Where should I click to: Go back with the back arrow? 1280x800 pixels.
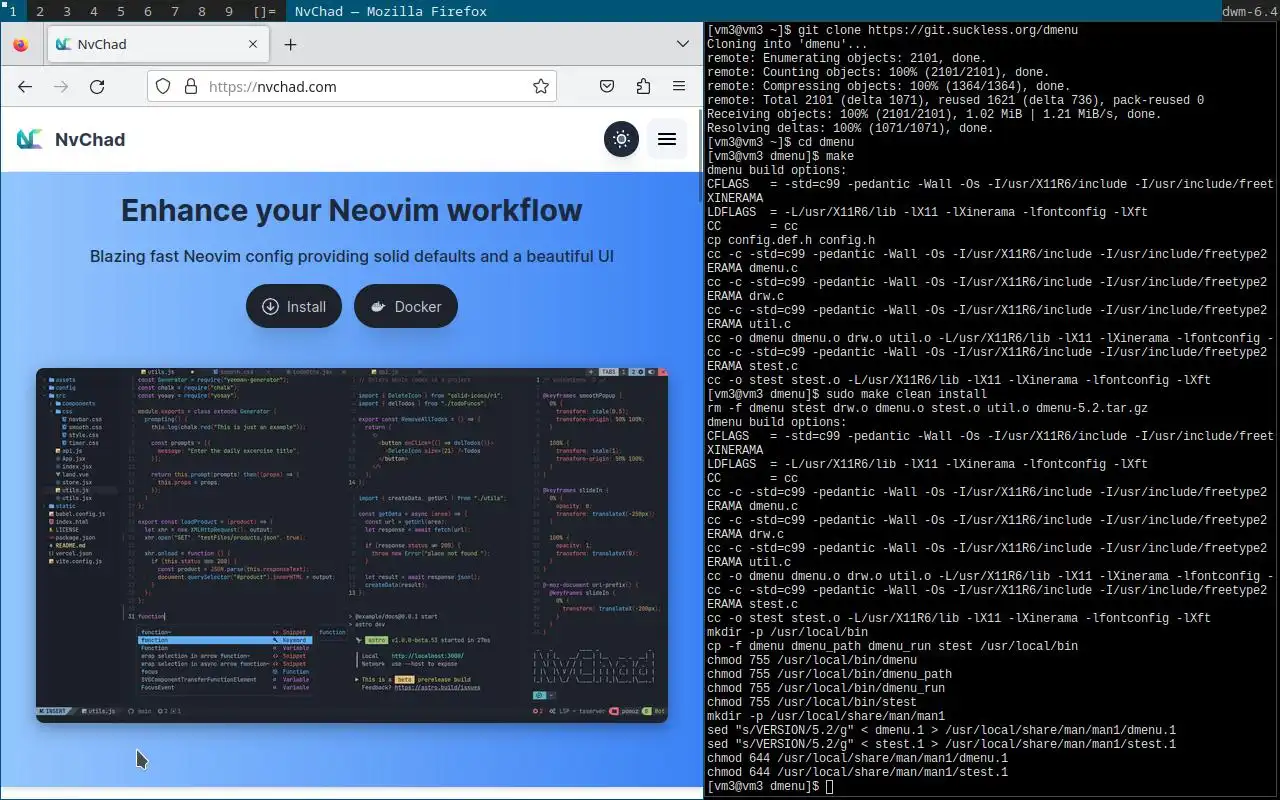tap(25, 86)
